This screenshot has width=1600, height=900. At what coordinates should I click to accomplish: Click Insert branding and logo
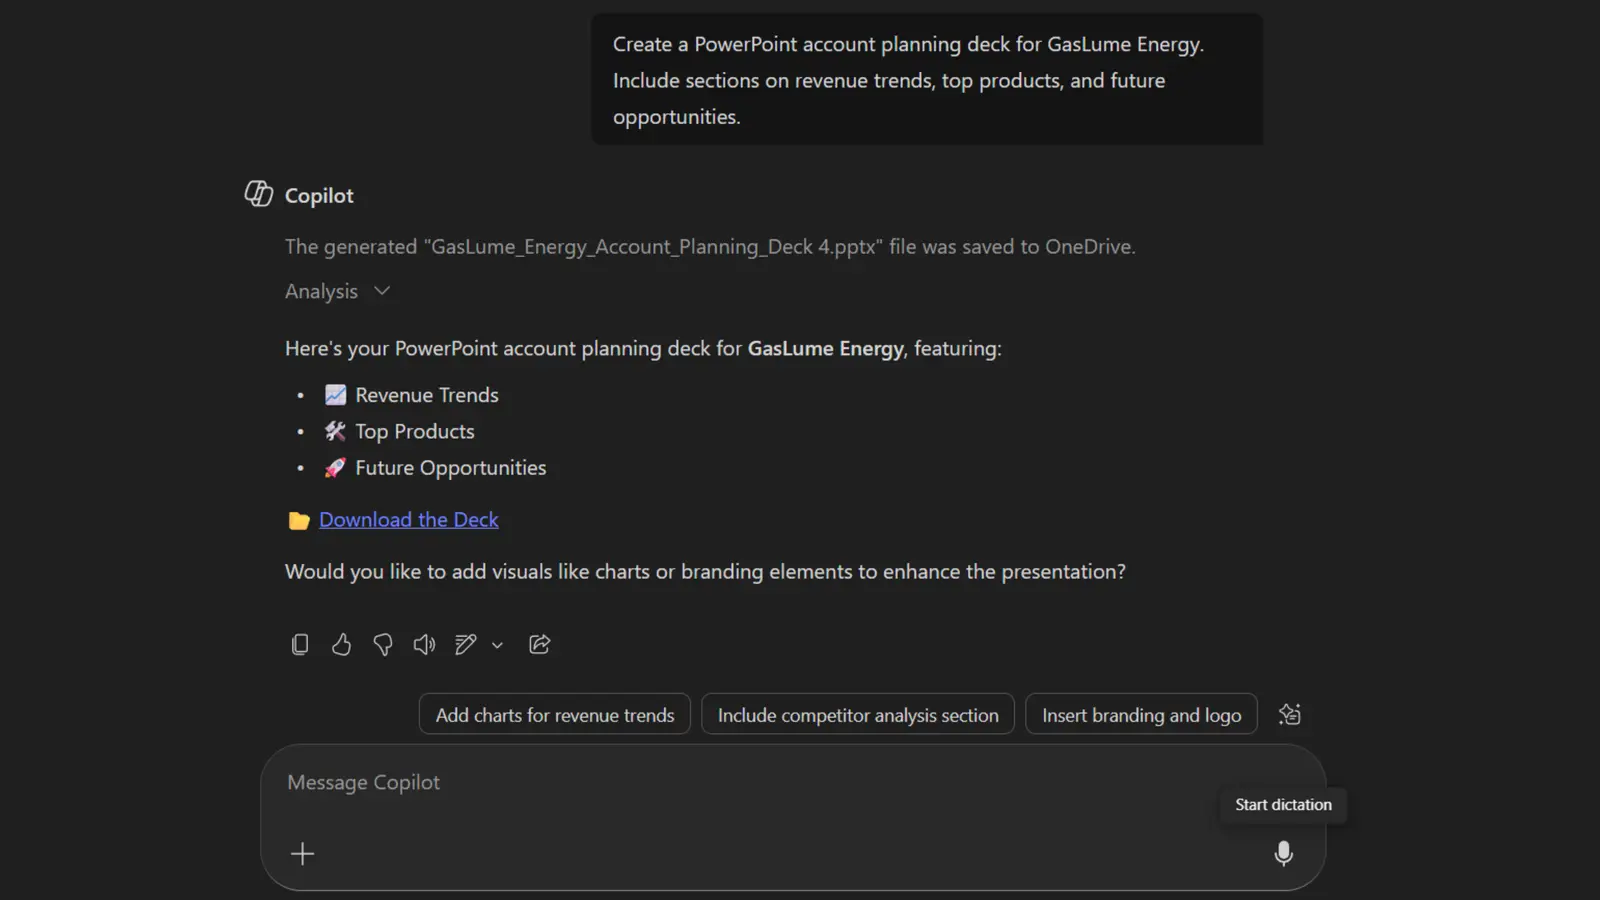click(1141, 714)
